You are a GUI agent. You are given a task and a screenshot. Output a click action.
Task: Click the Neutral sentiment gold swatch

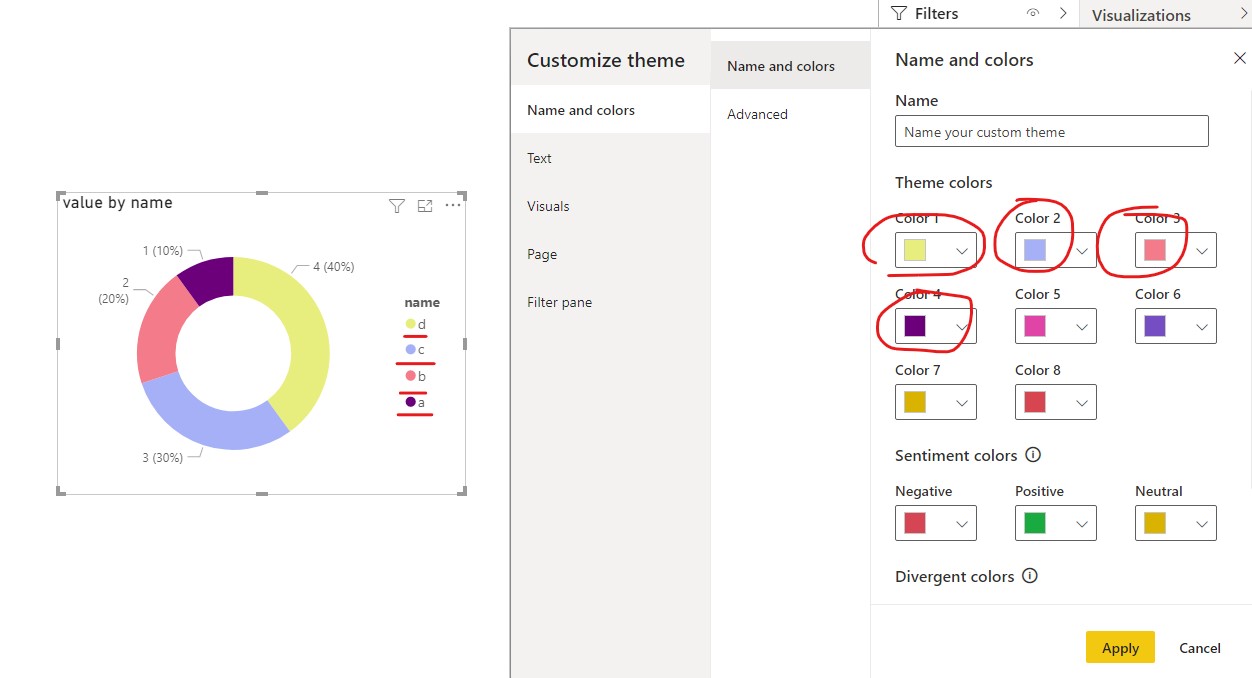pyautogui.click(x=1155, y=523)
